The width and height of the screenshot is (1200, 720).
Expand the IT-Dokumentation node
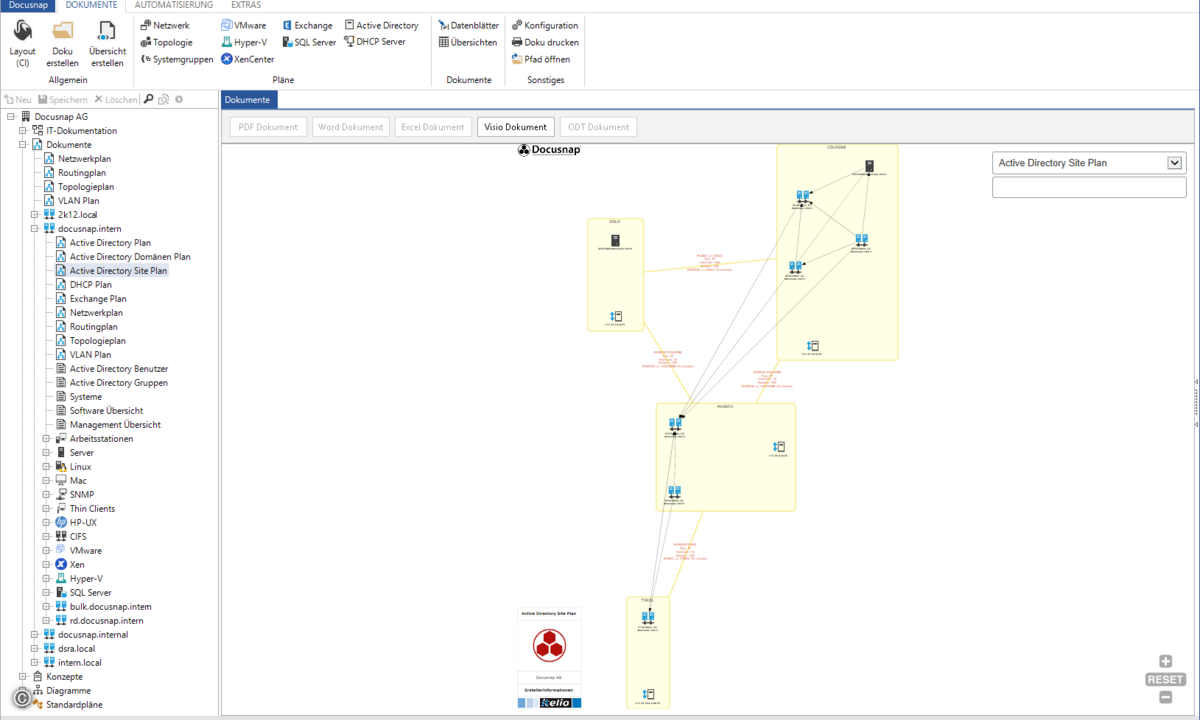[x=22, y=131]
